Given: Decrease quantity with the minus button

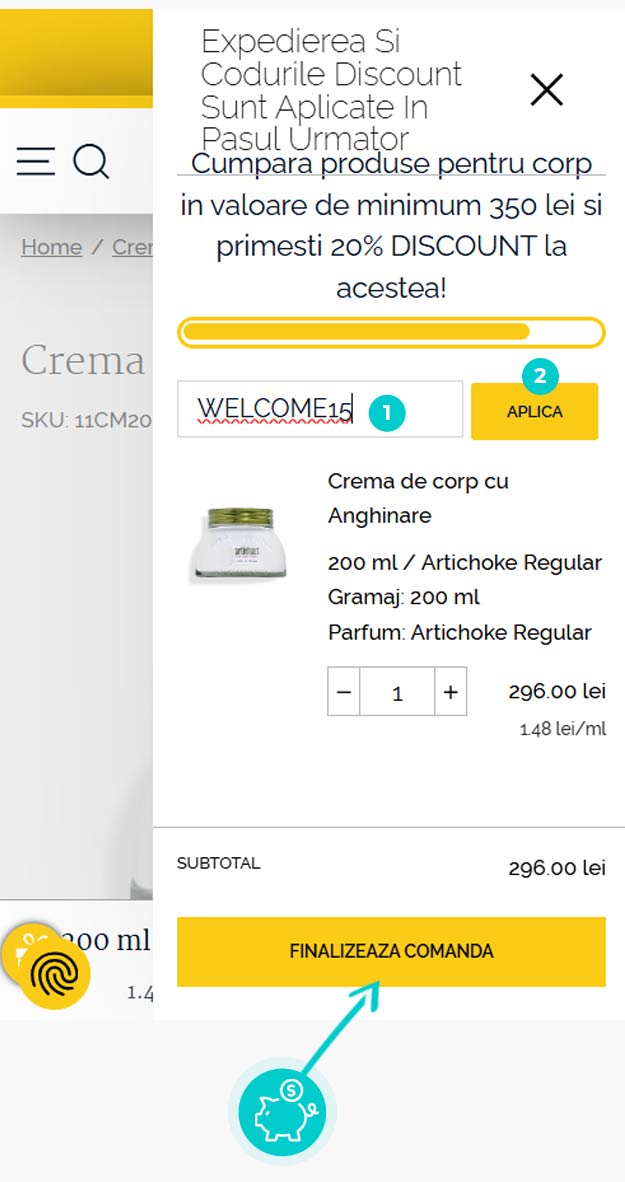Looking at the screenshot, I should (344, 692).
